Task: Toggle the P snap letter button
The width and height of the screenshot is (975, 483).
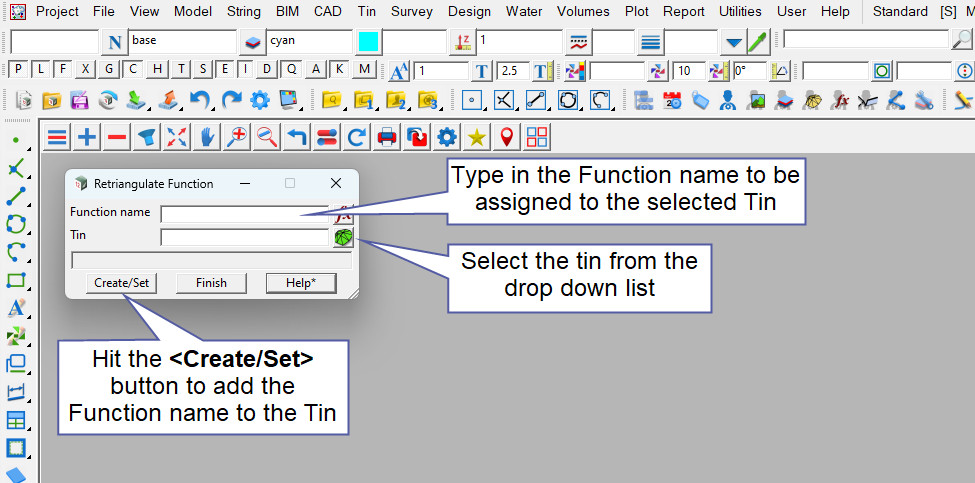Action: 19,69
